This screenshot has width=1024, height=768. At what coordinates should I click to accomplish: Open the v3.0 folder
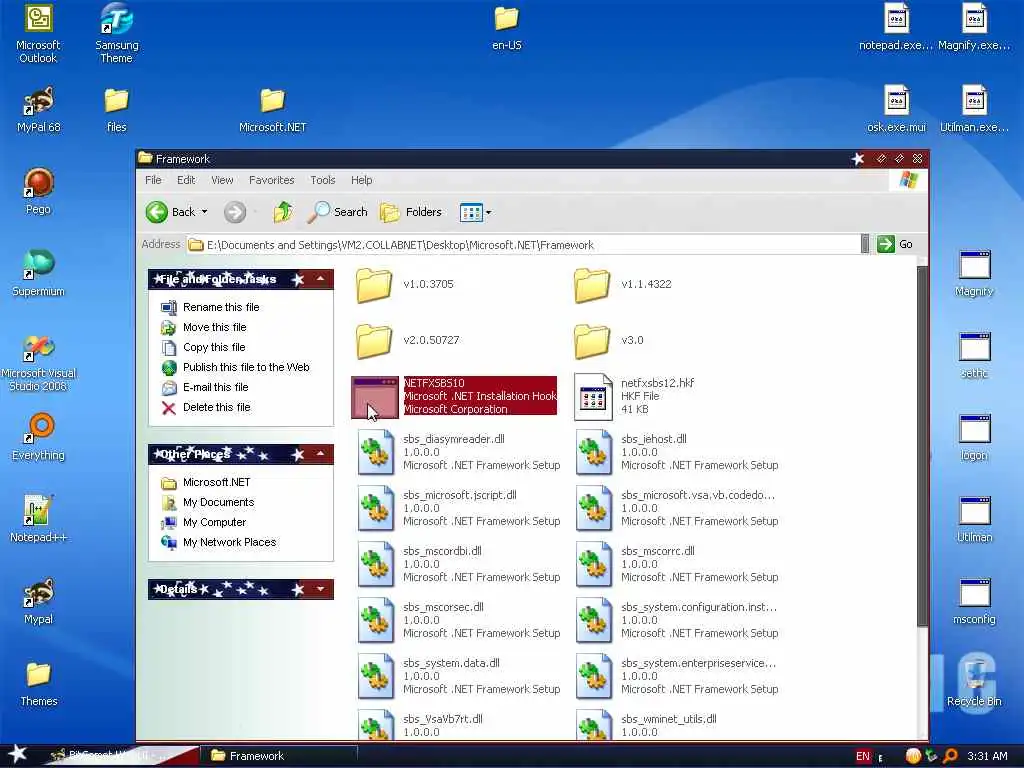click(592, 341)
